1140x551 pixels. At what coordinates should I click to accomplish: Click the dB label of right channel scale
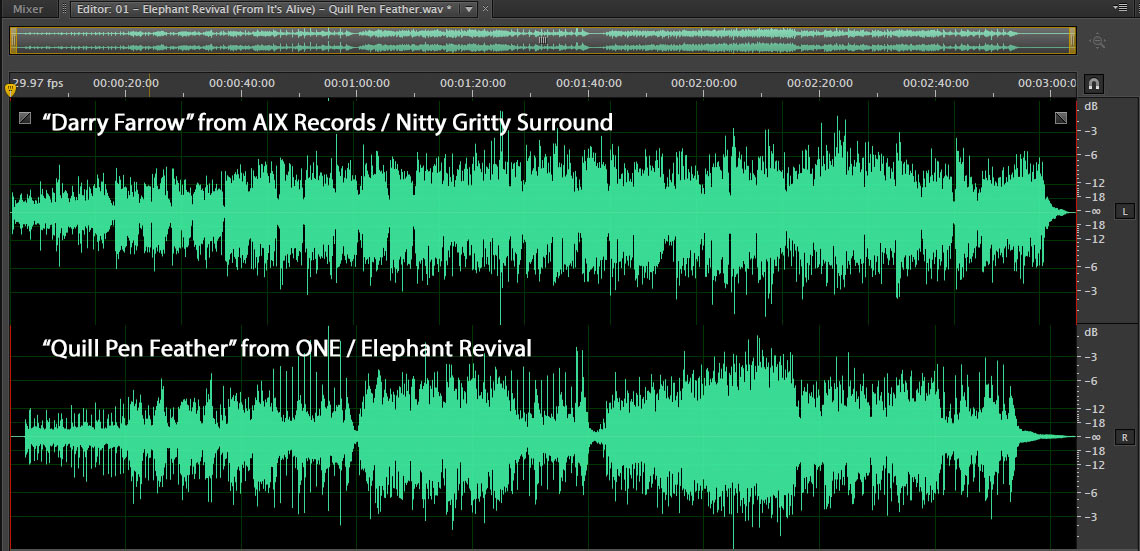[x=1091, y=332]
